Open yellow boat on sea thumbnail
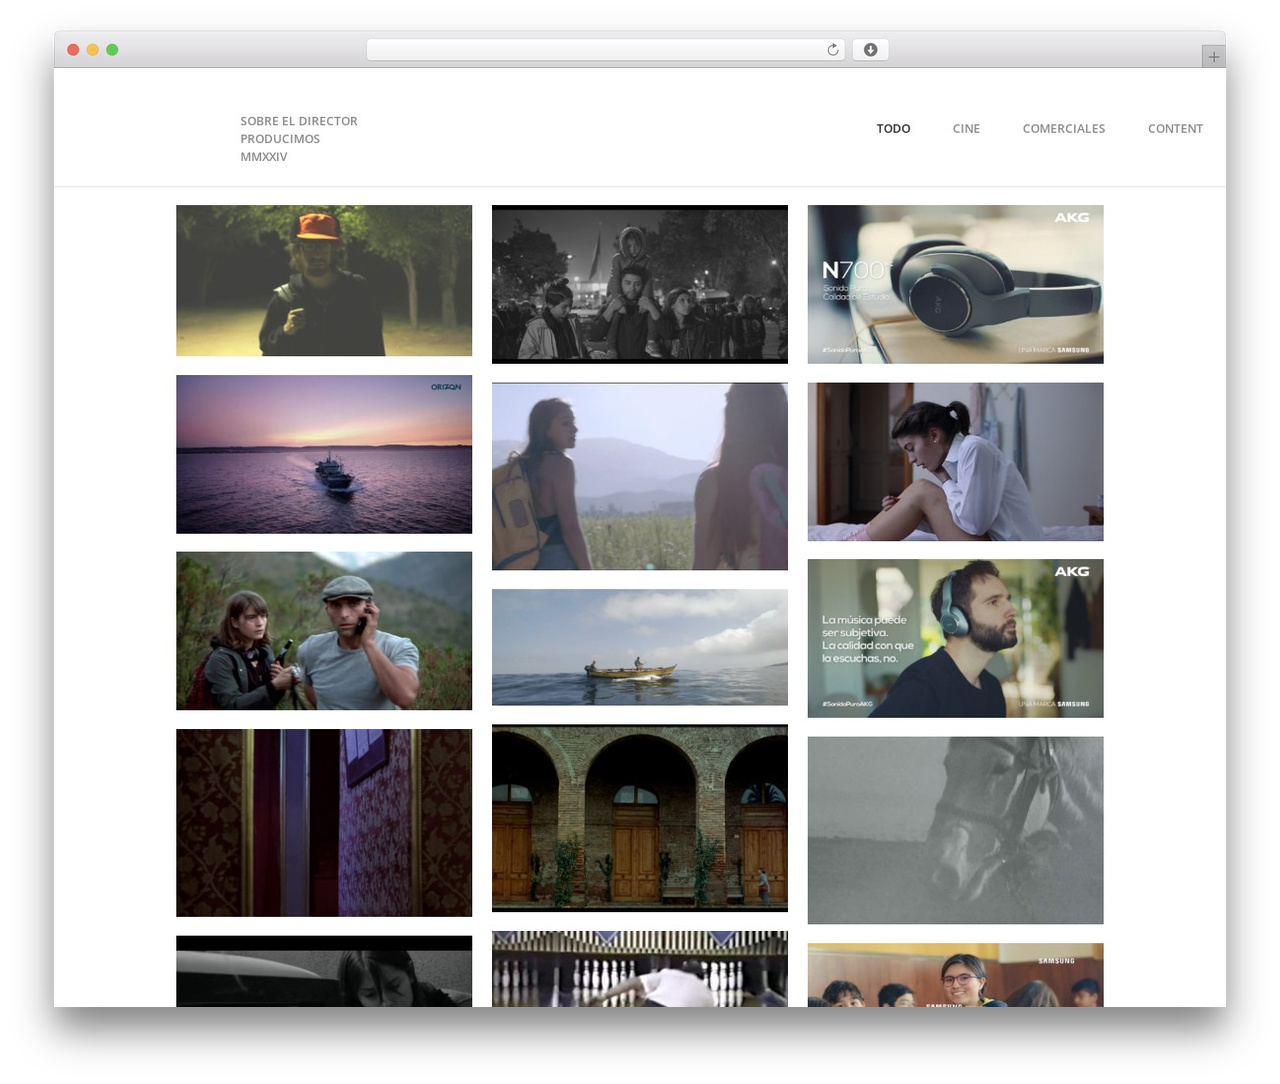The width and height of the screenshot is (1280, 1084). coord(640,647)
